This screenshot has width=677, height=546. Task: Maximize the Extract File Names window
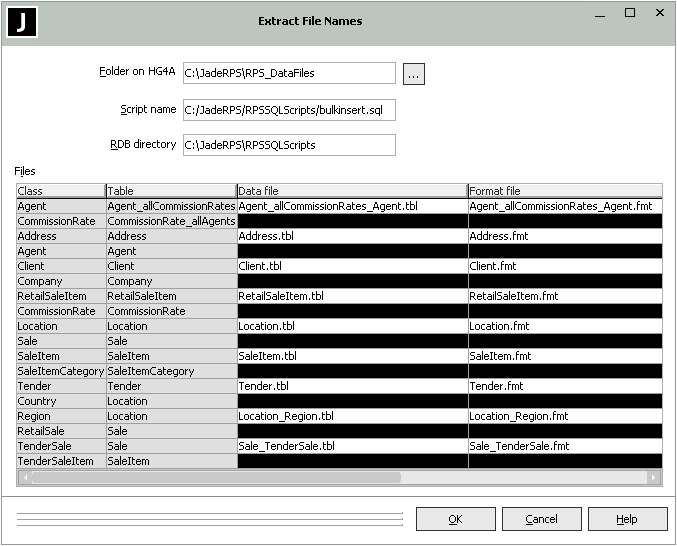click(630, 14)
